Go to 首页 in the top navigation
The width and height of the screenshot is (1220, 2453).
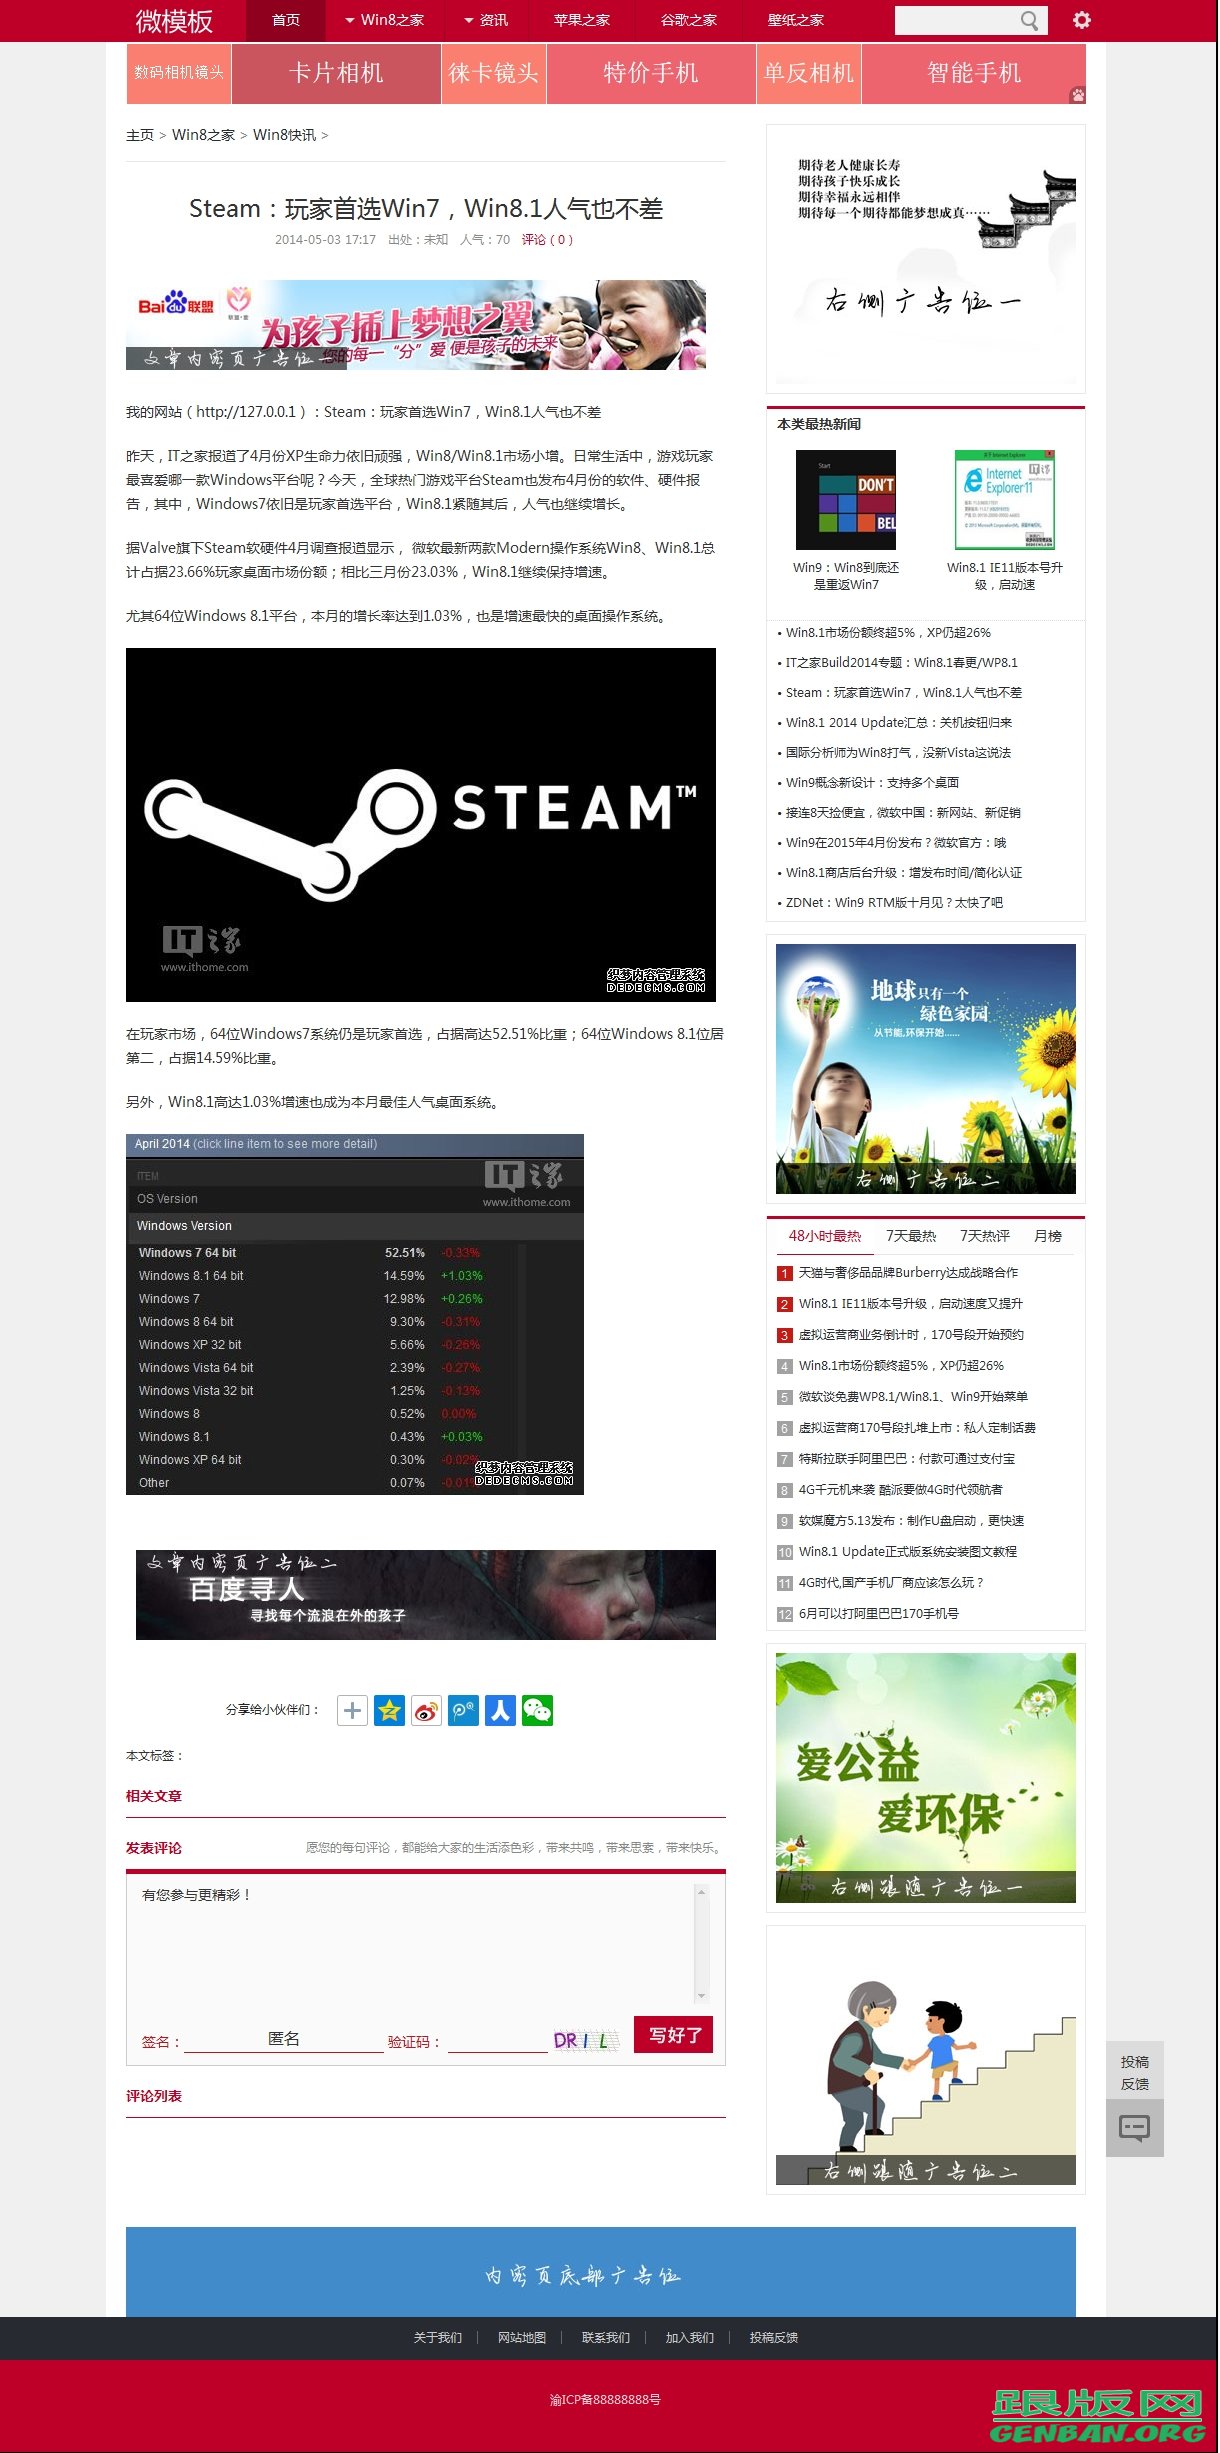click(286, 20)
